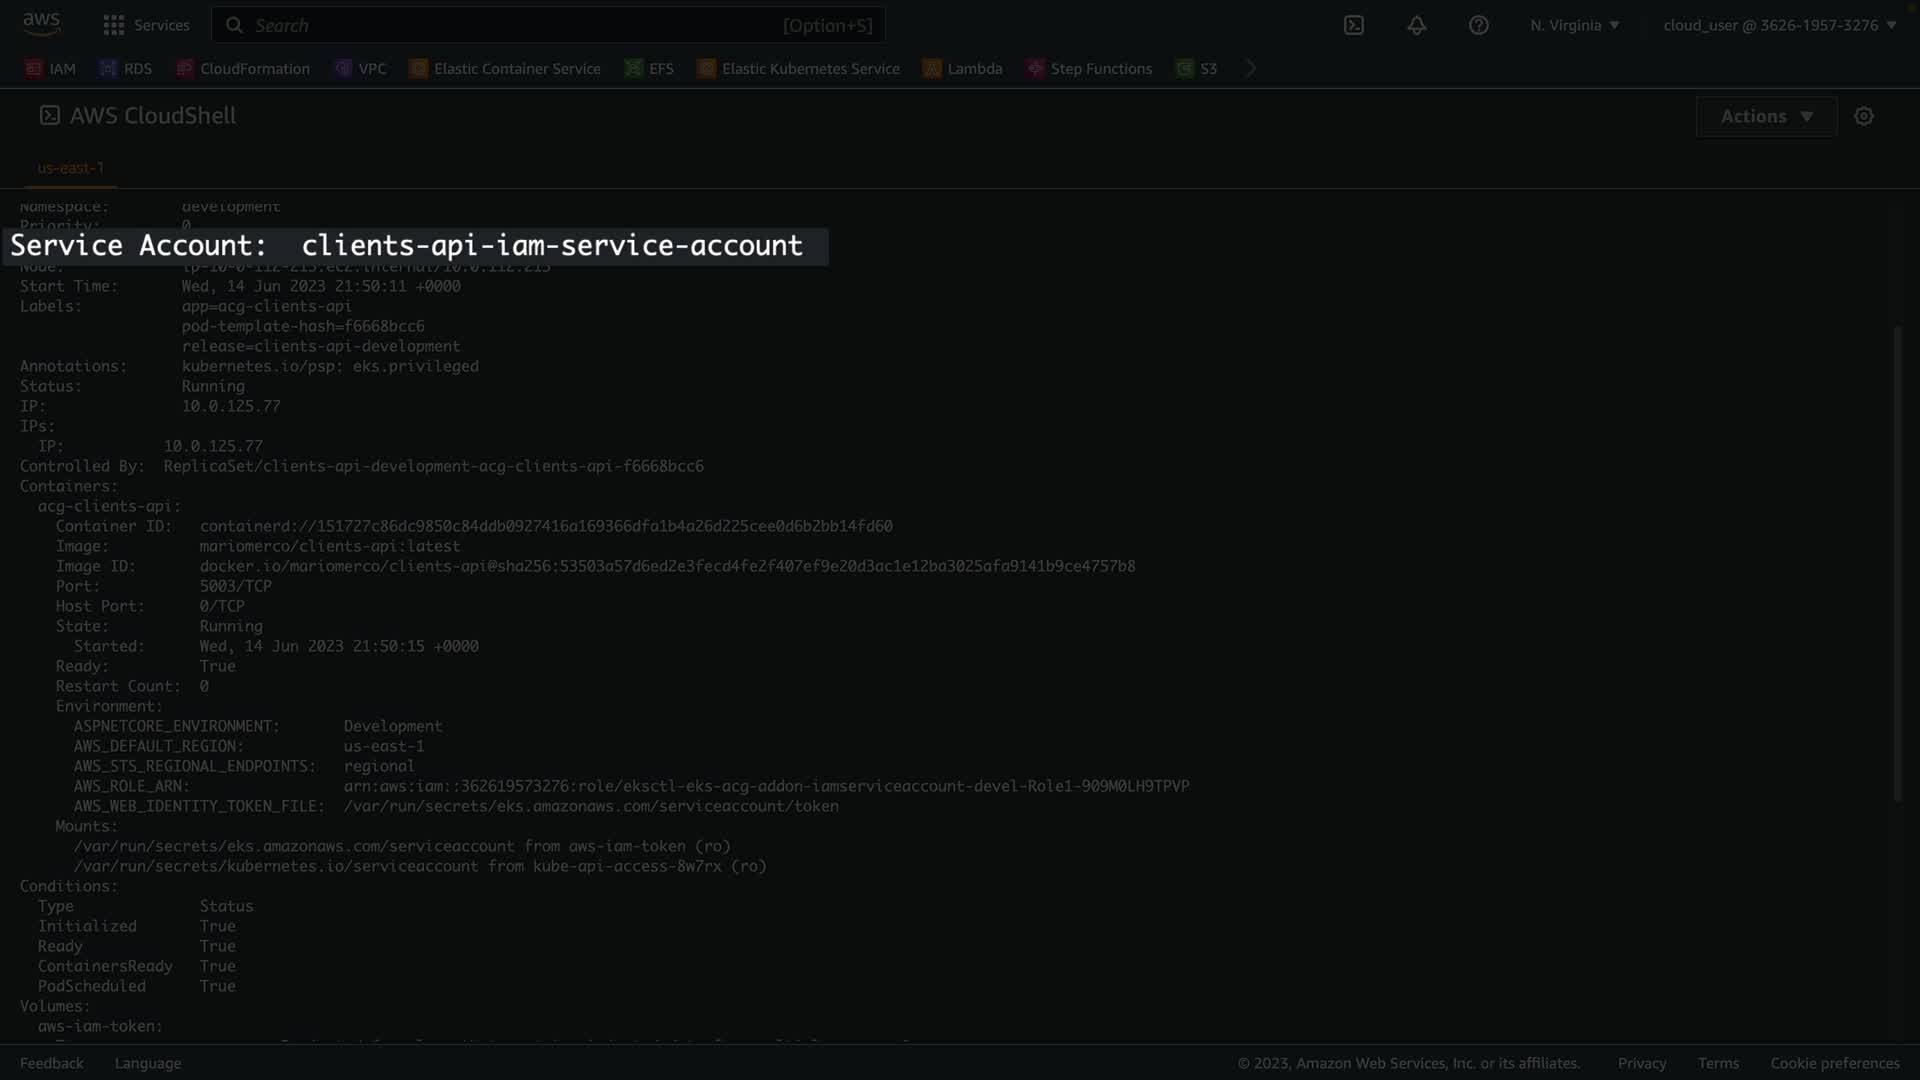Show more bookmarks with right chevron
The image size is (1920, 1080).
[x=1250, y=68]
